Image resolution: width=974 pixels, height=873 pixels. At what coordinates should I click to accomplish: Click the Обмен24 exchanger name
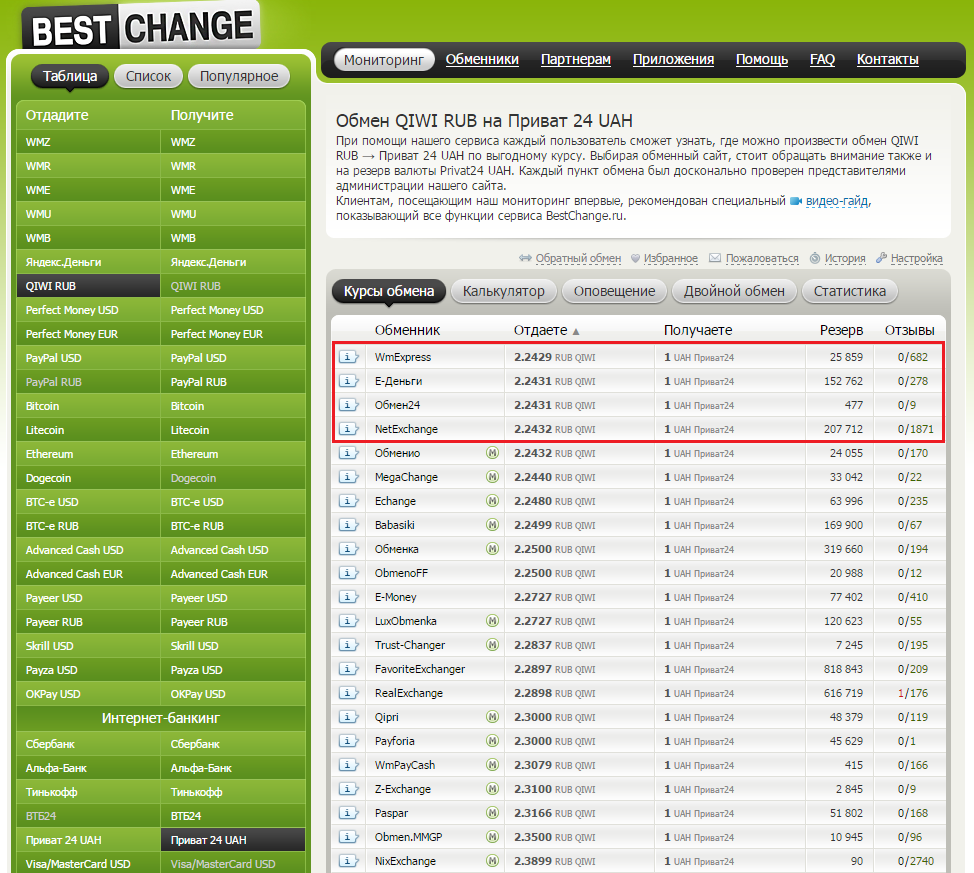[x=397, y=405]
